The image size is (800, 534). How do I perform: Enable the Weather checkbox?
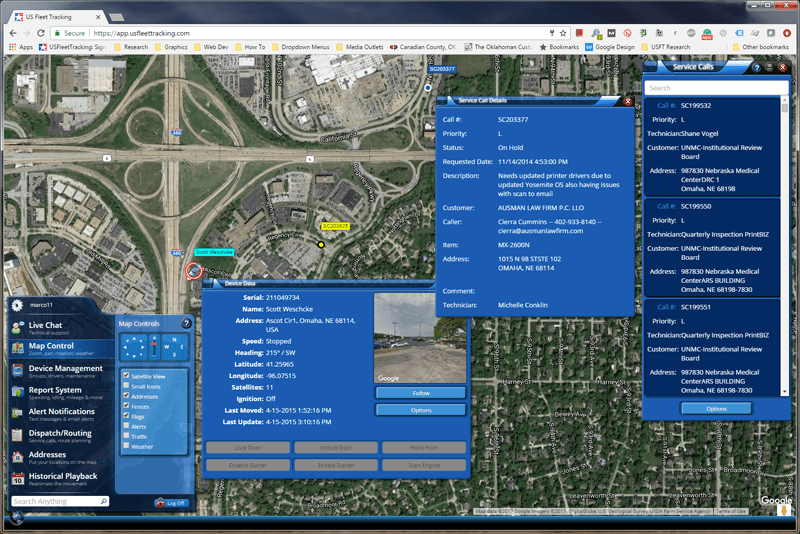point(126,446)
